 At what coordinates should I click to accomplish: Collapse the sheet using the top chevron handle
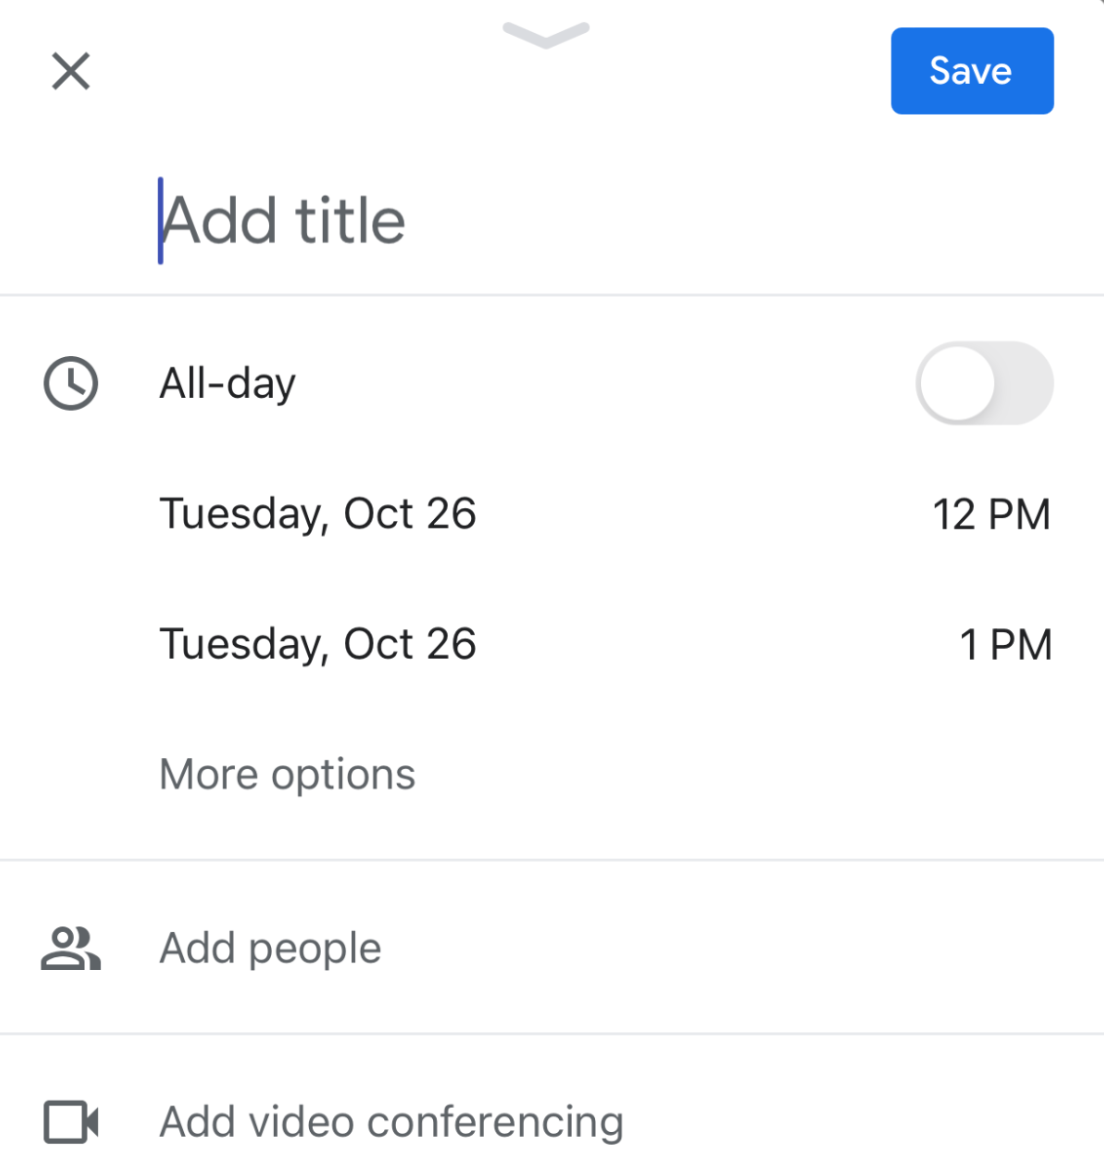[x=546, y=36]
